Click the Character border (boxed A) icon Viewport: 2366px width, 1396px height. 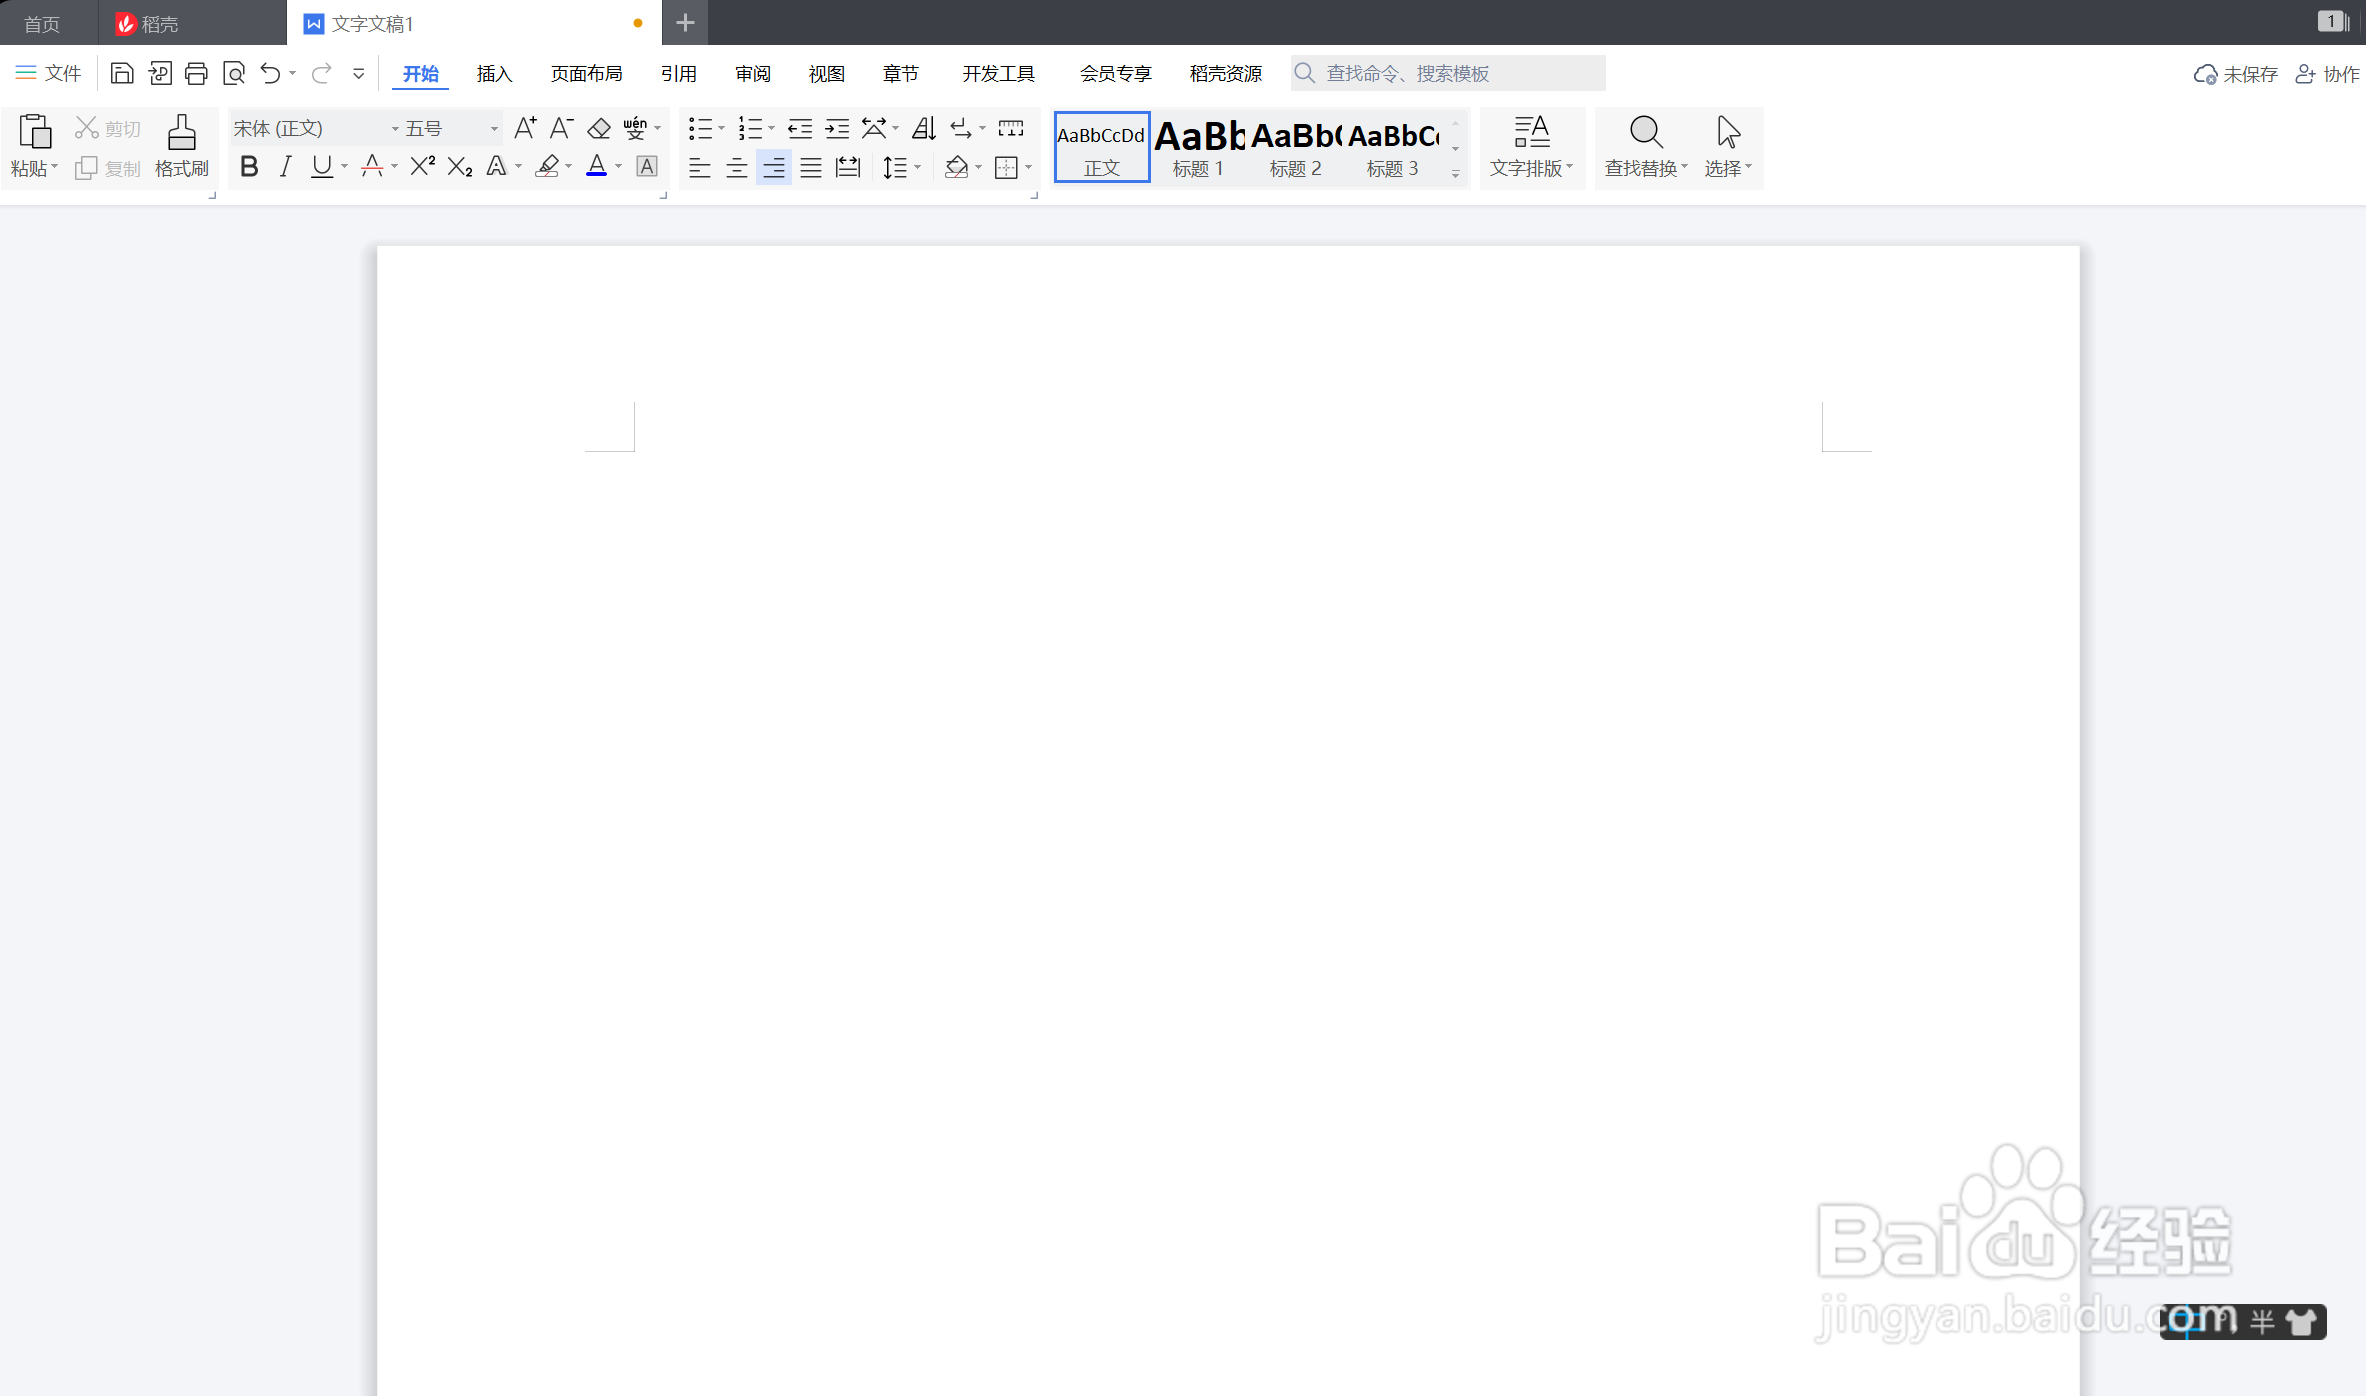647,167
